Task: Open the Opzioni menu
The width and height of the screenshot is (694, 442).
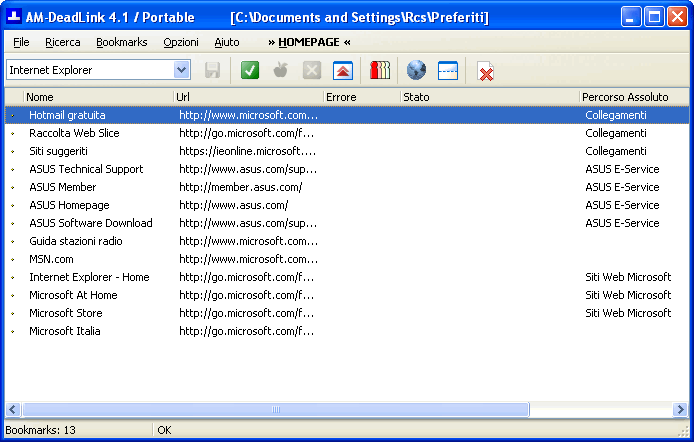Action: 181,42
